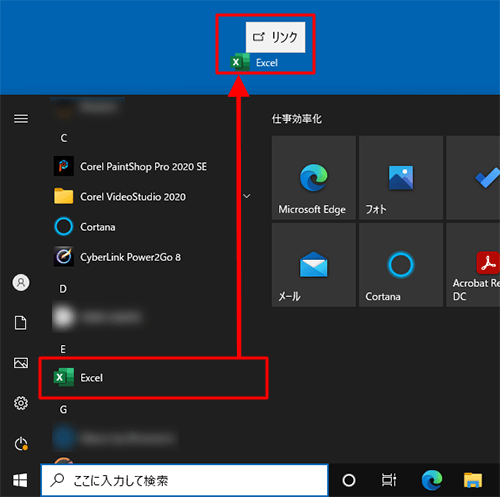Open File Explorer from the taskbar
The height and width of the screenshot is (497, 500).
tap(473, 480)
